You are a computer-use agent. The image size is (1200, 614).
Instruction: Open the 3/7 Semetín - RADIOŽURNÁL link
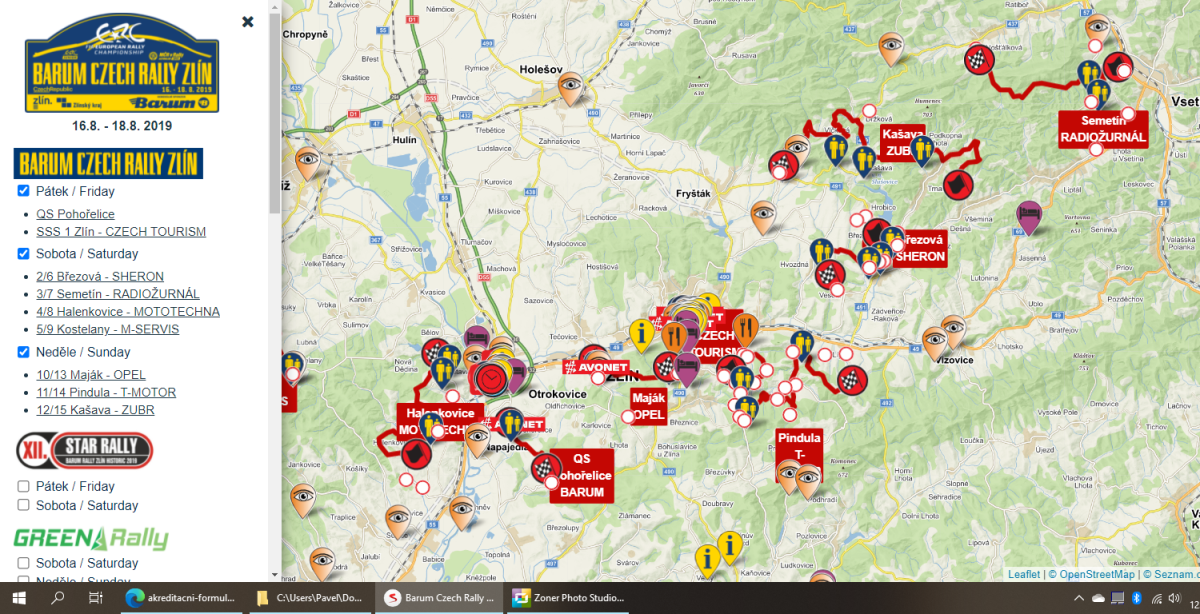coord(117,294)
